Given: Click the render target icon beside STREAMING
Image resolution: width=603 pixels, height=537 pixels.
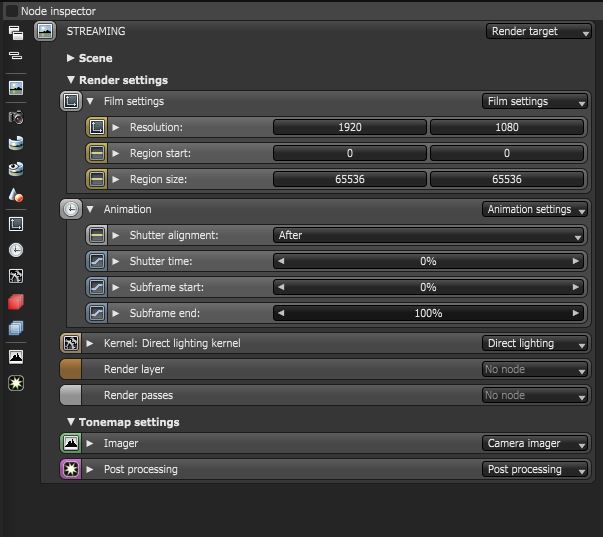Looking at the screenshot, I should pos(45,32).
